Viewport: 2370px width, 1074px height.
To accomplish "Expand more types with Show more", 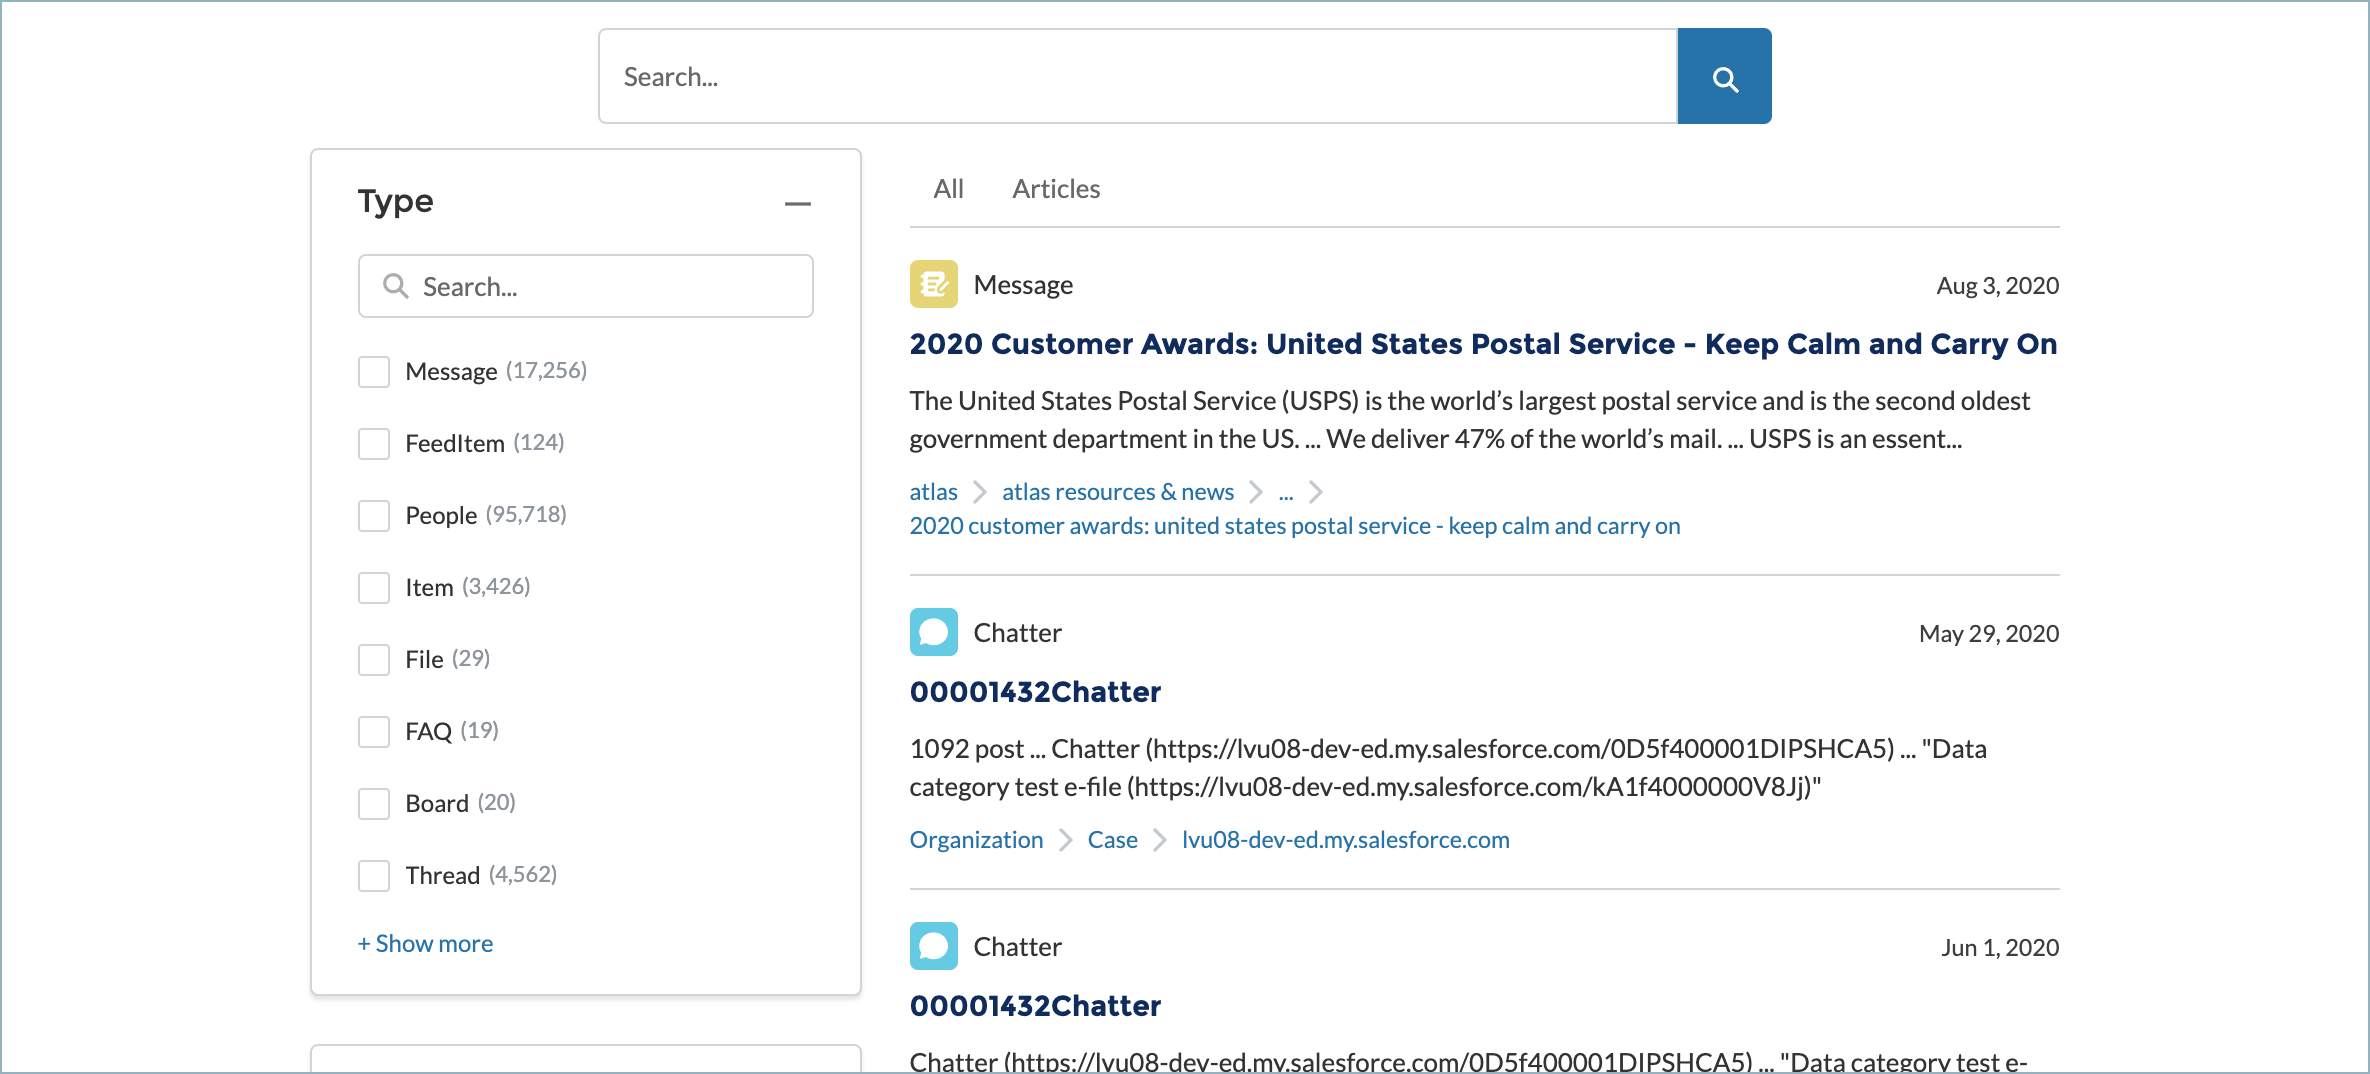I will coord(425,944).
